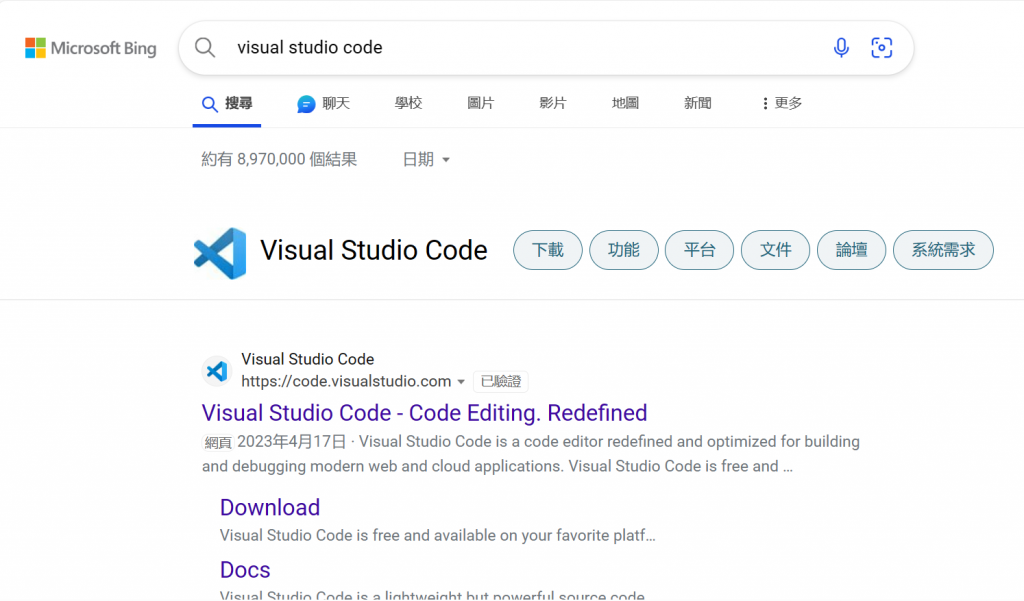Click the 'Visual Studio Code' heading title
1024x601 pixels.
point(374,250)
